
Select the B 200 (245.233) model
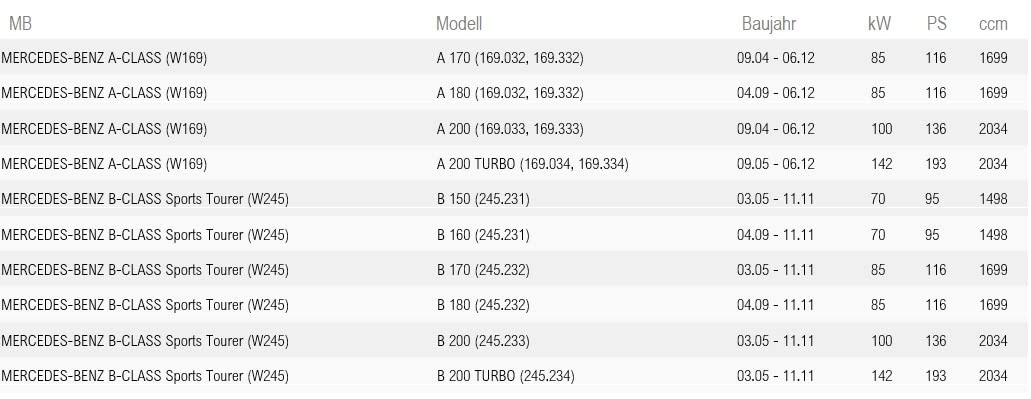pyautogui.click(x=483, y=341)
